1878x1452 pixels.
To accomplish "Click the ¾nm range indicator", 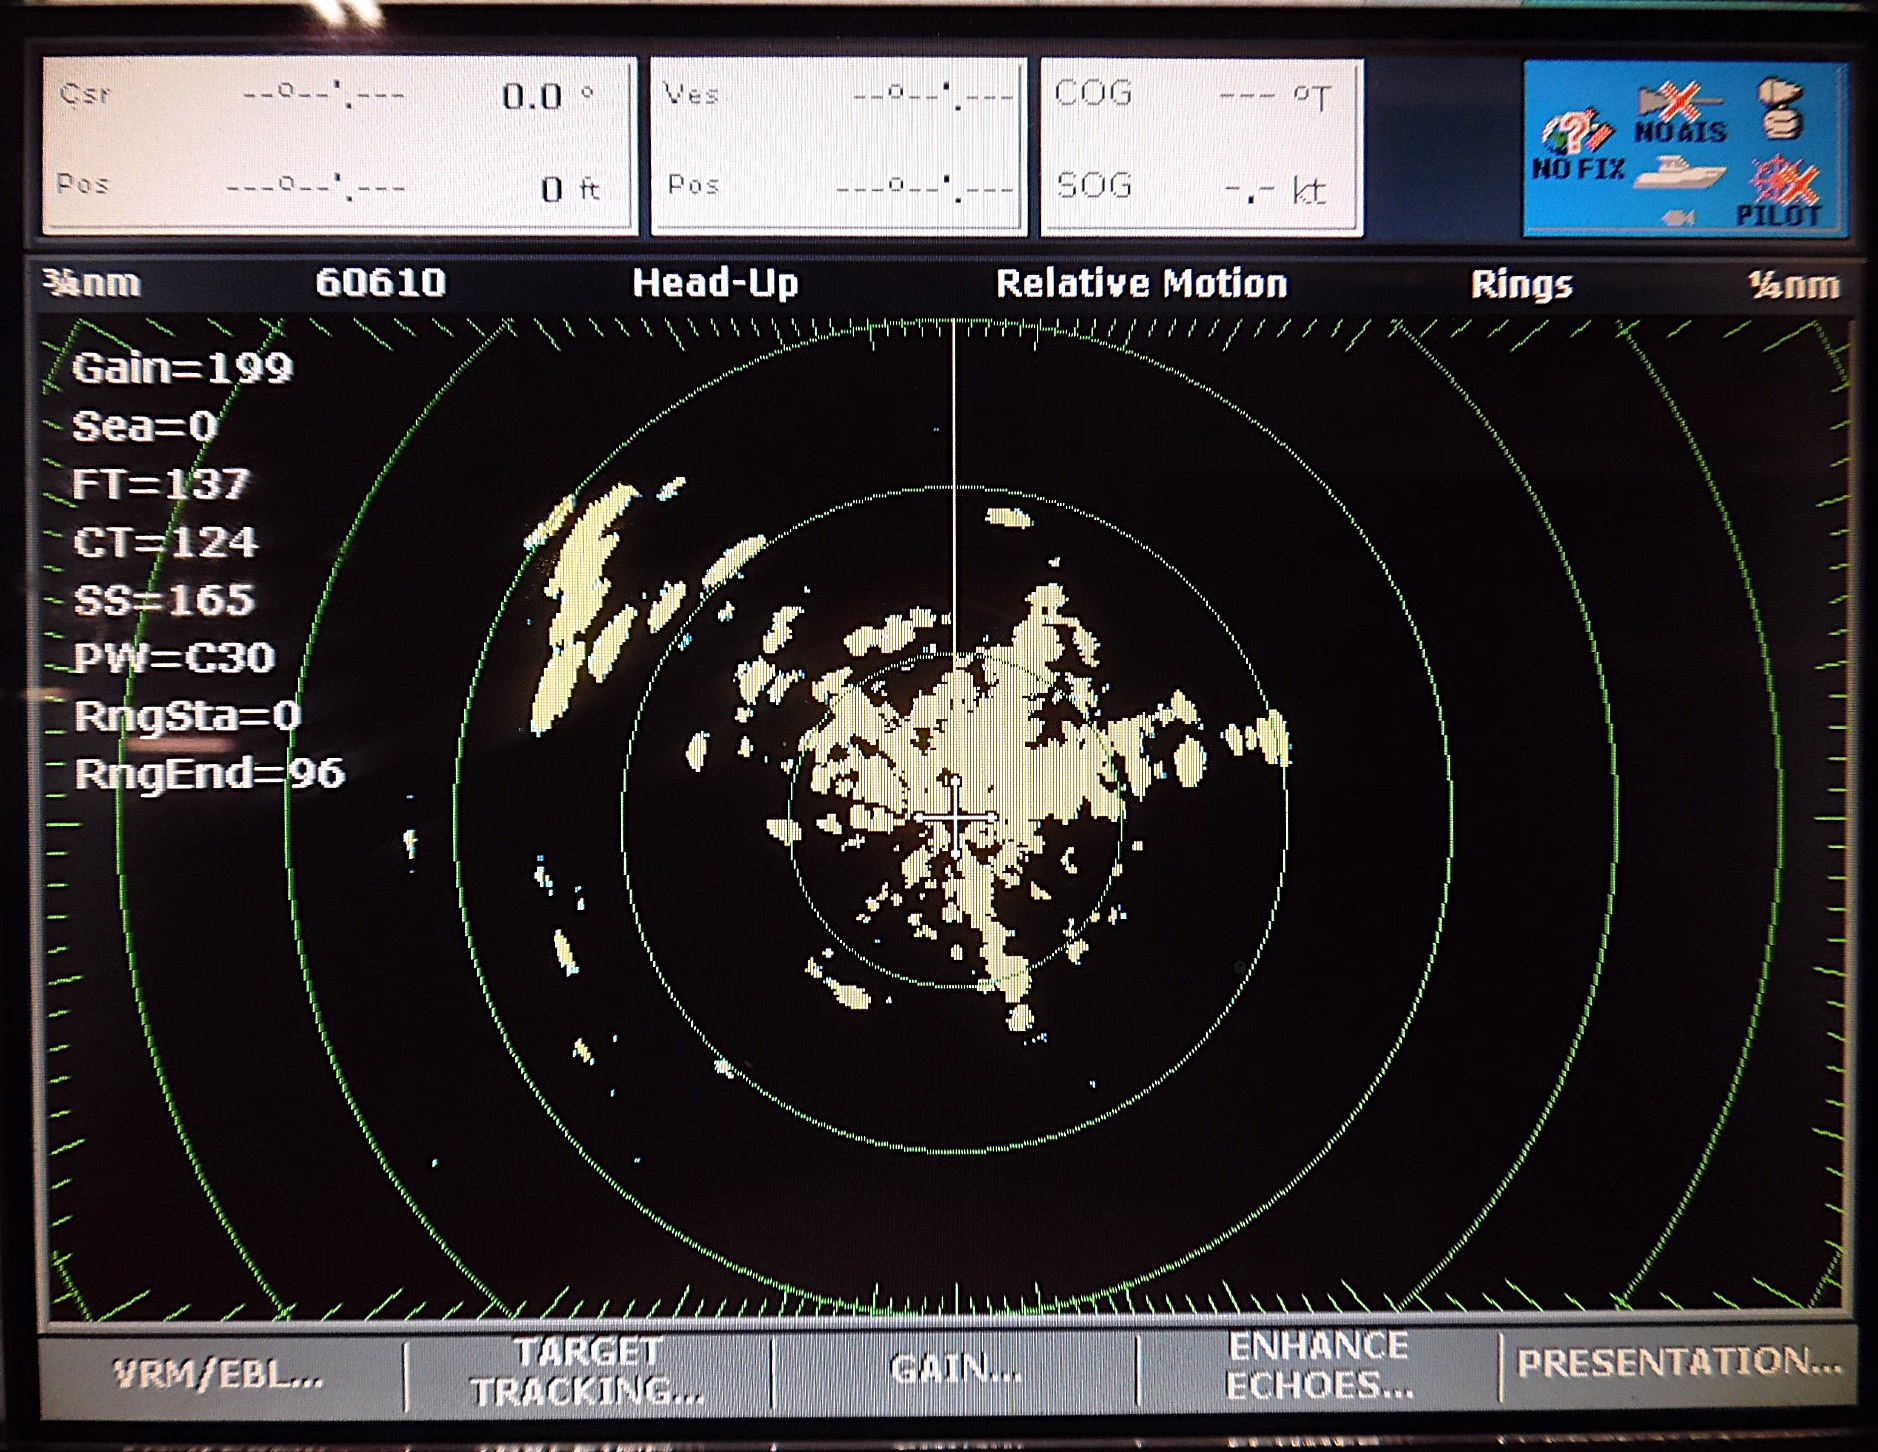I will [92, 283].
